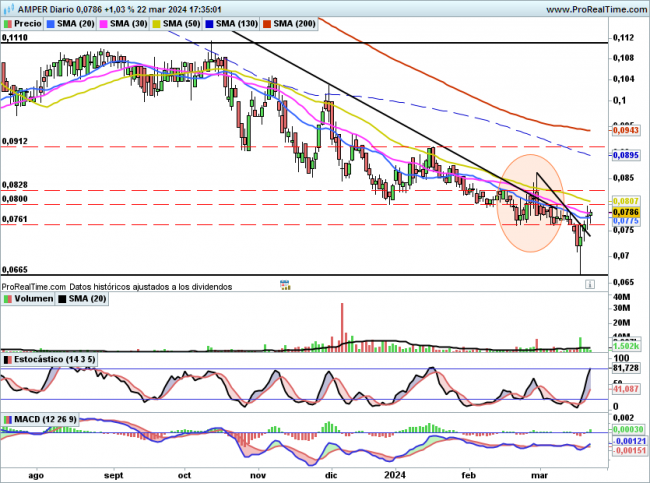Click the orange highlighted ellipse on chart

[x=528, y=202]
